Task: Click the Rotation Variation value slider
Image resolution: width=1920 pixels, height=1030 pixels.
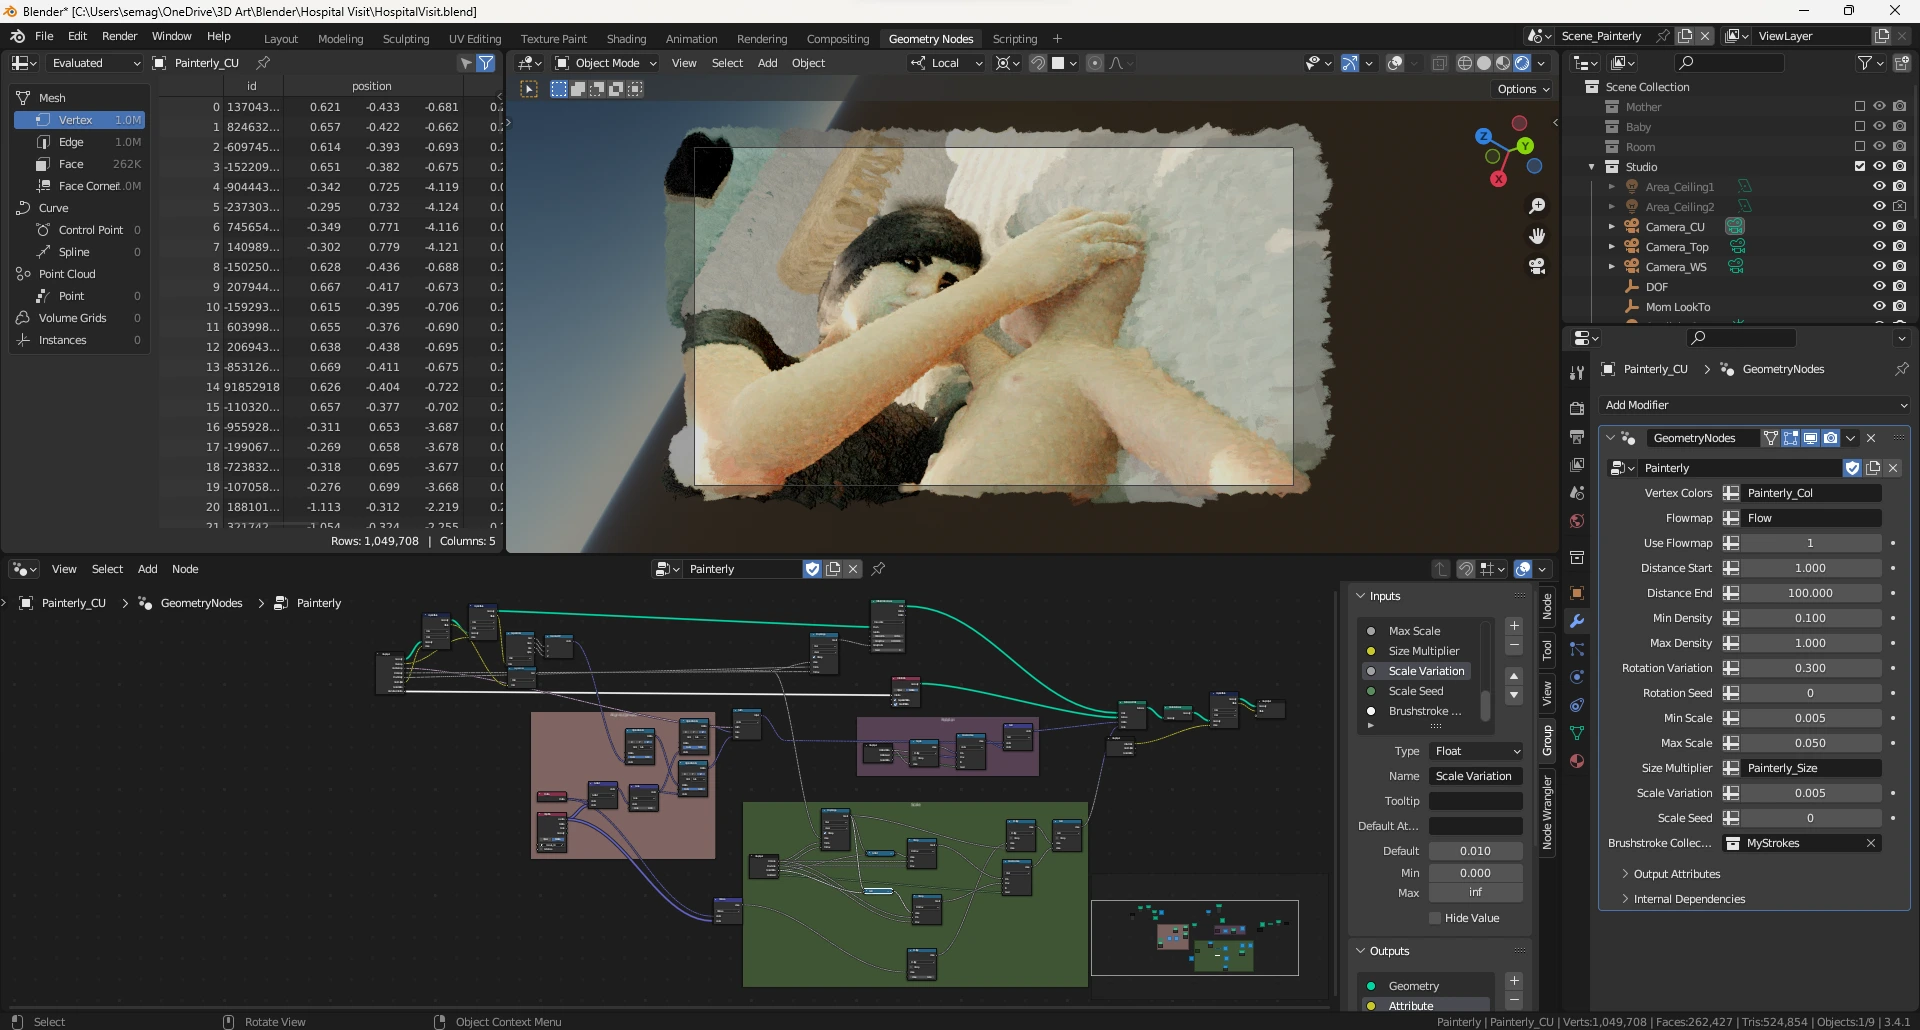Action: pyautogui.click(x=1809, y=668)
